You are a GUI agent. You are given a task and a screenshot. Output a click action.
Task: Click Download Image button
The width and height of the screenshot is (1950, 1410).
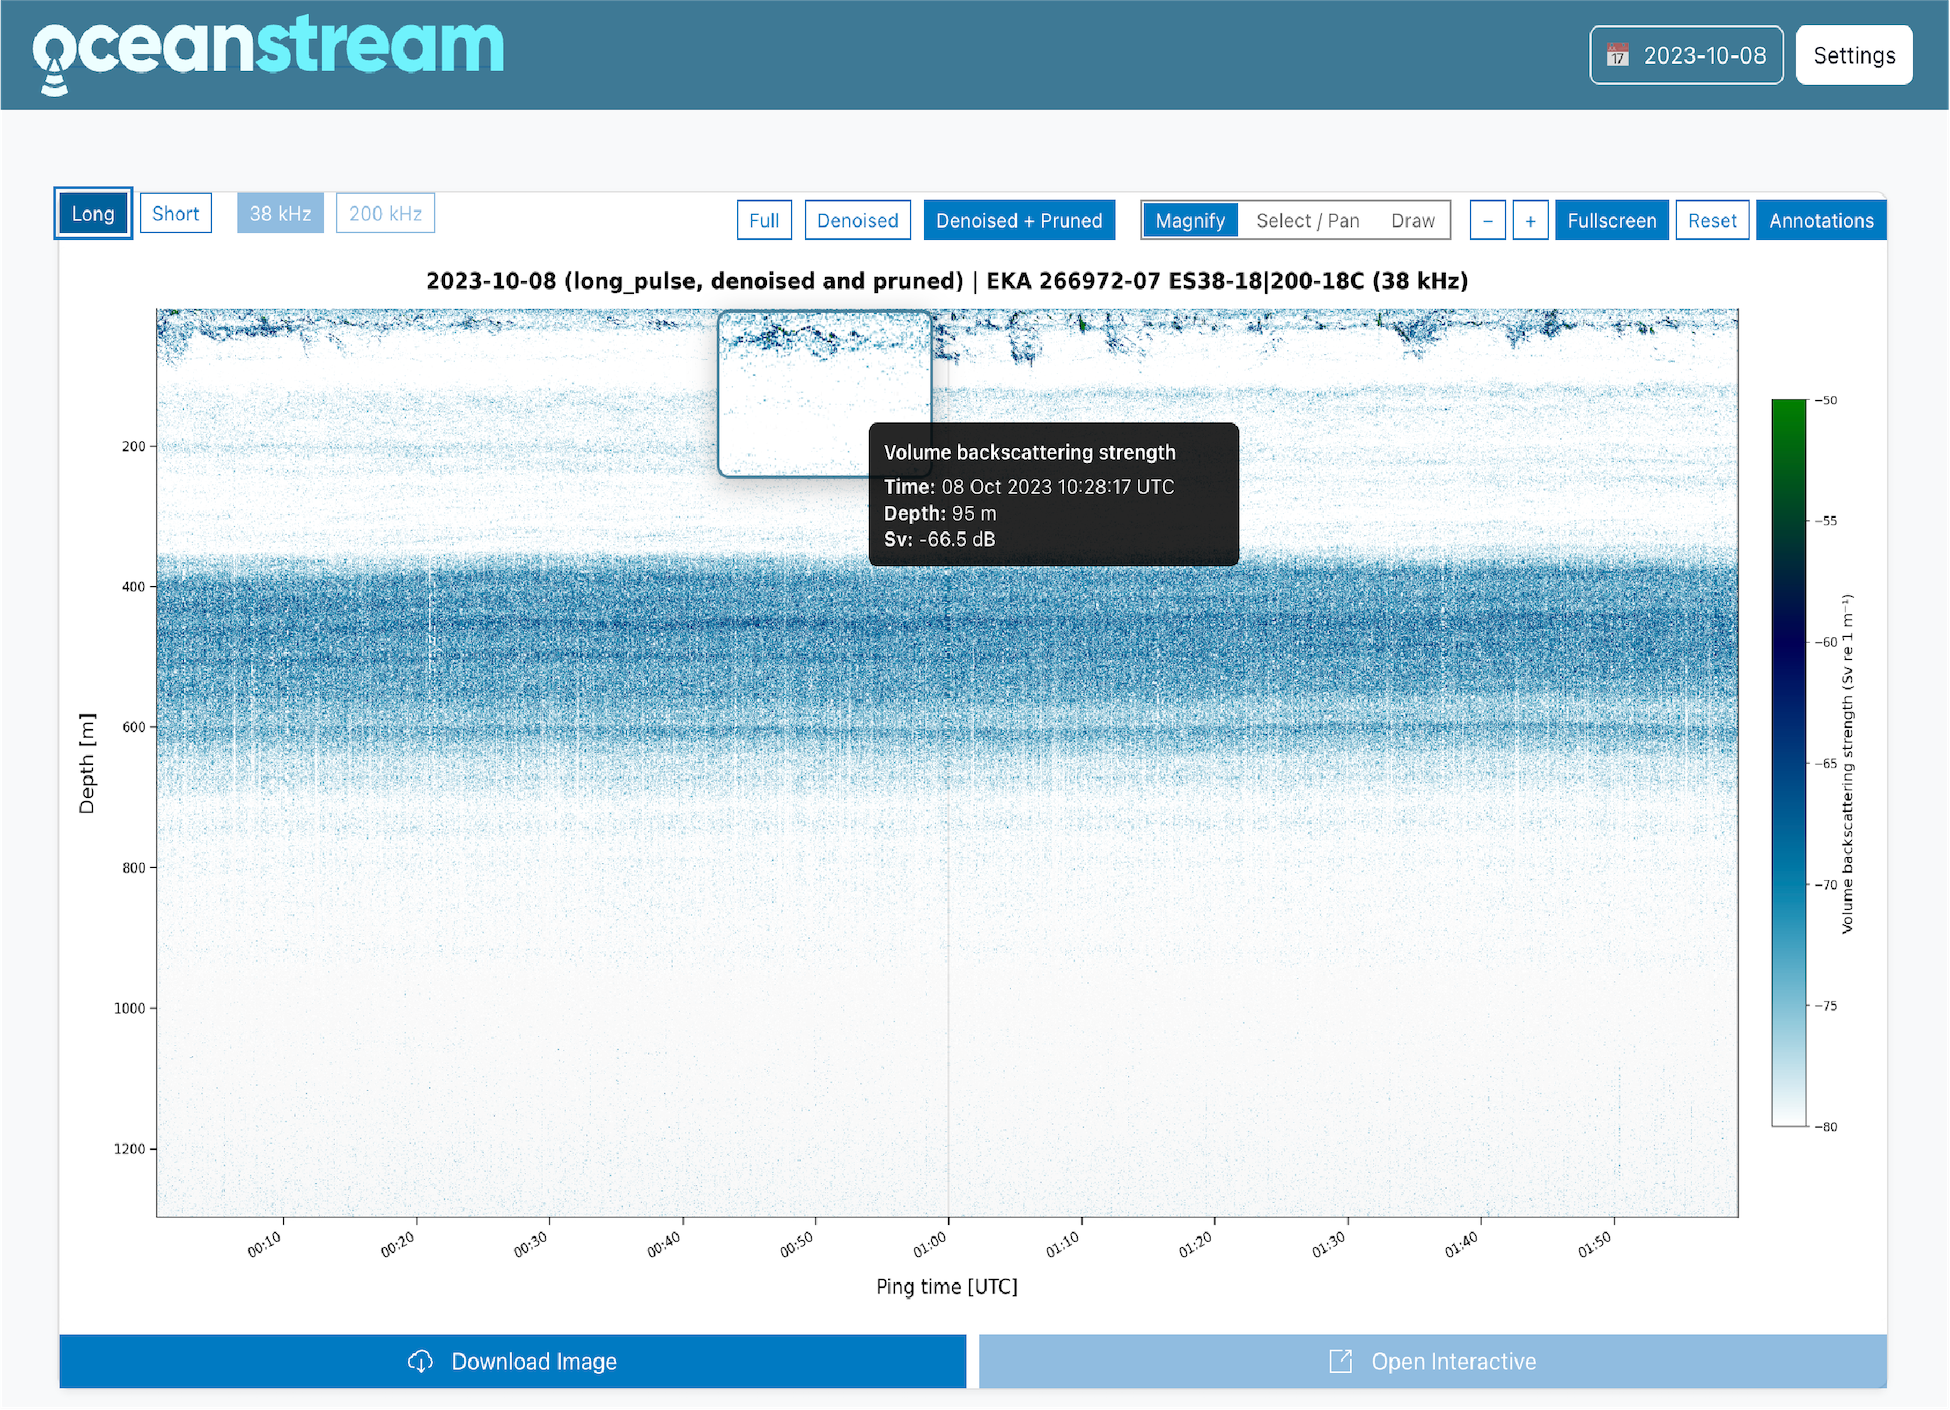(512, 1361)
